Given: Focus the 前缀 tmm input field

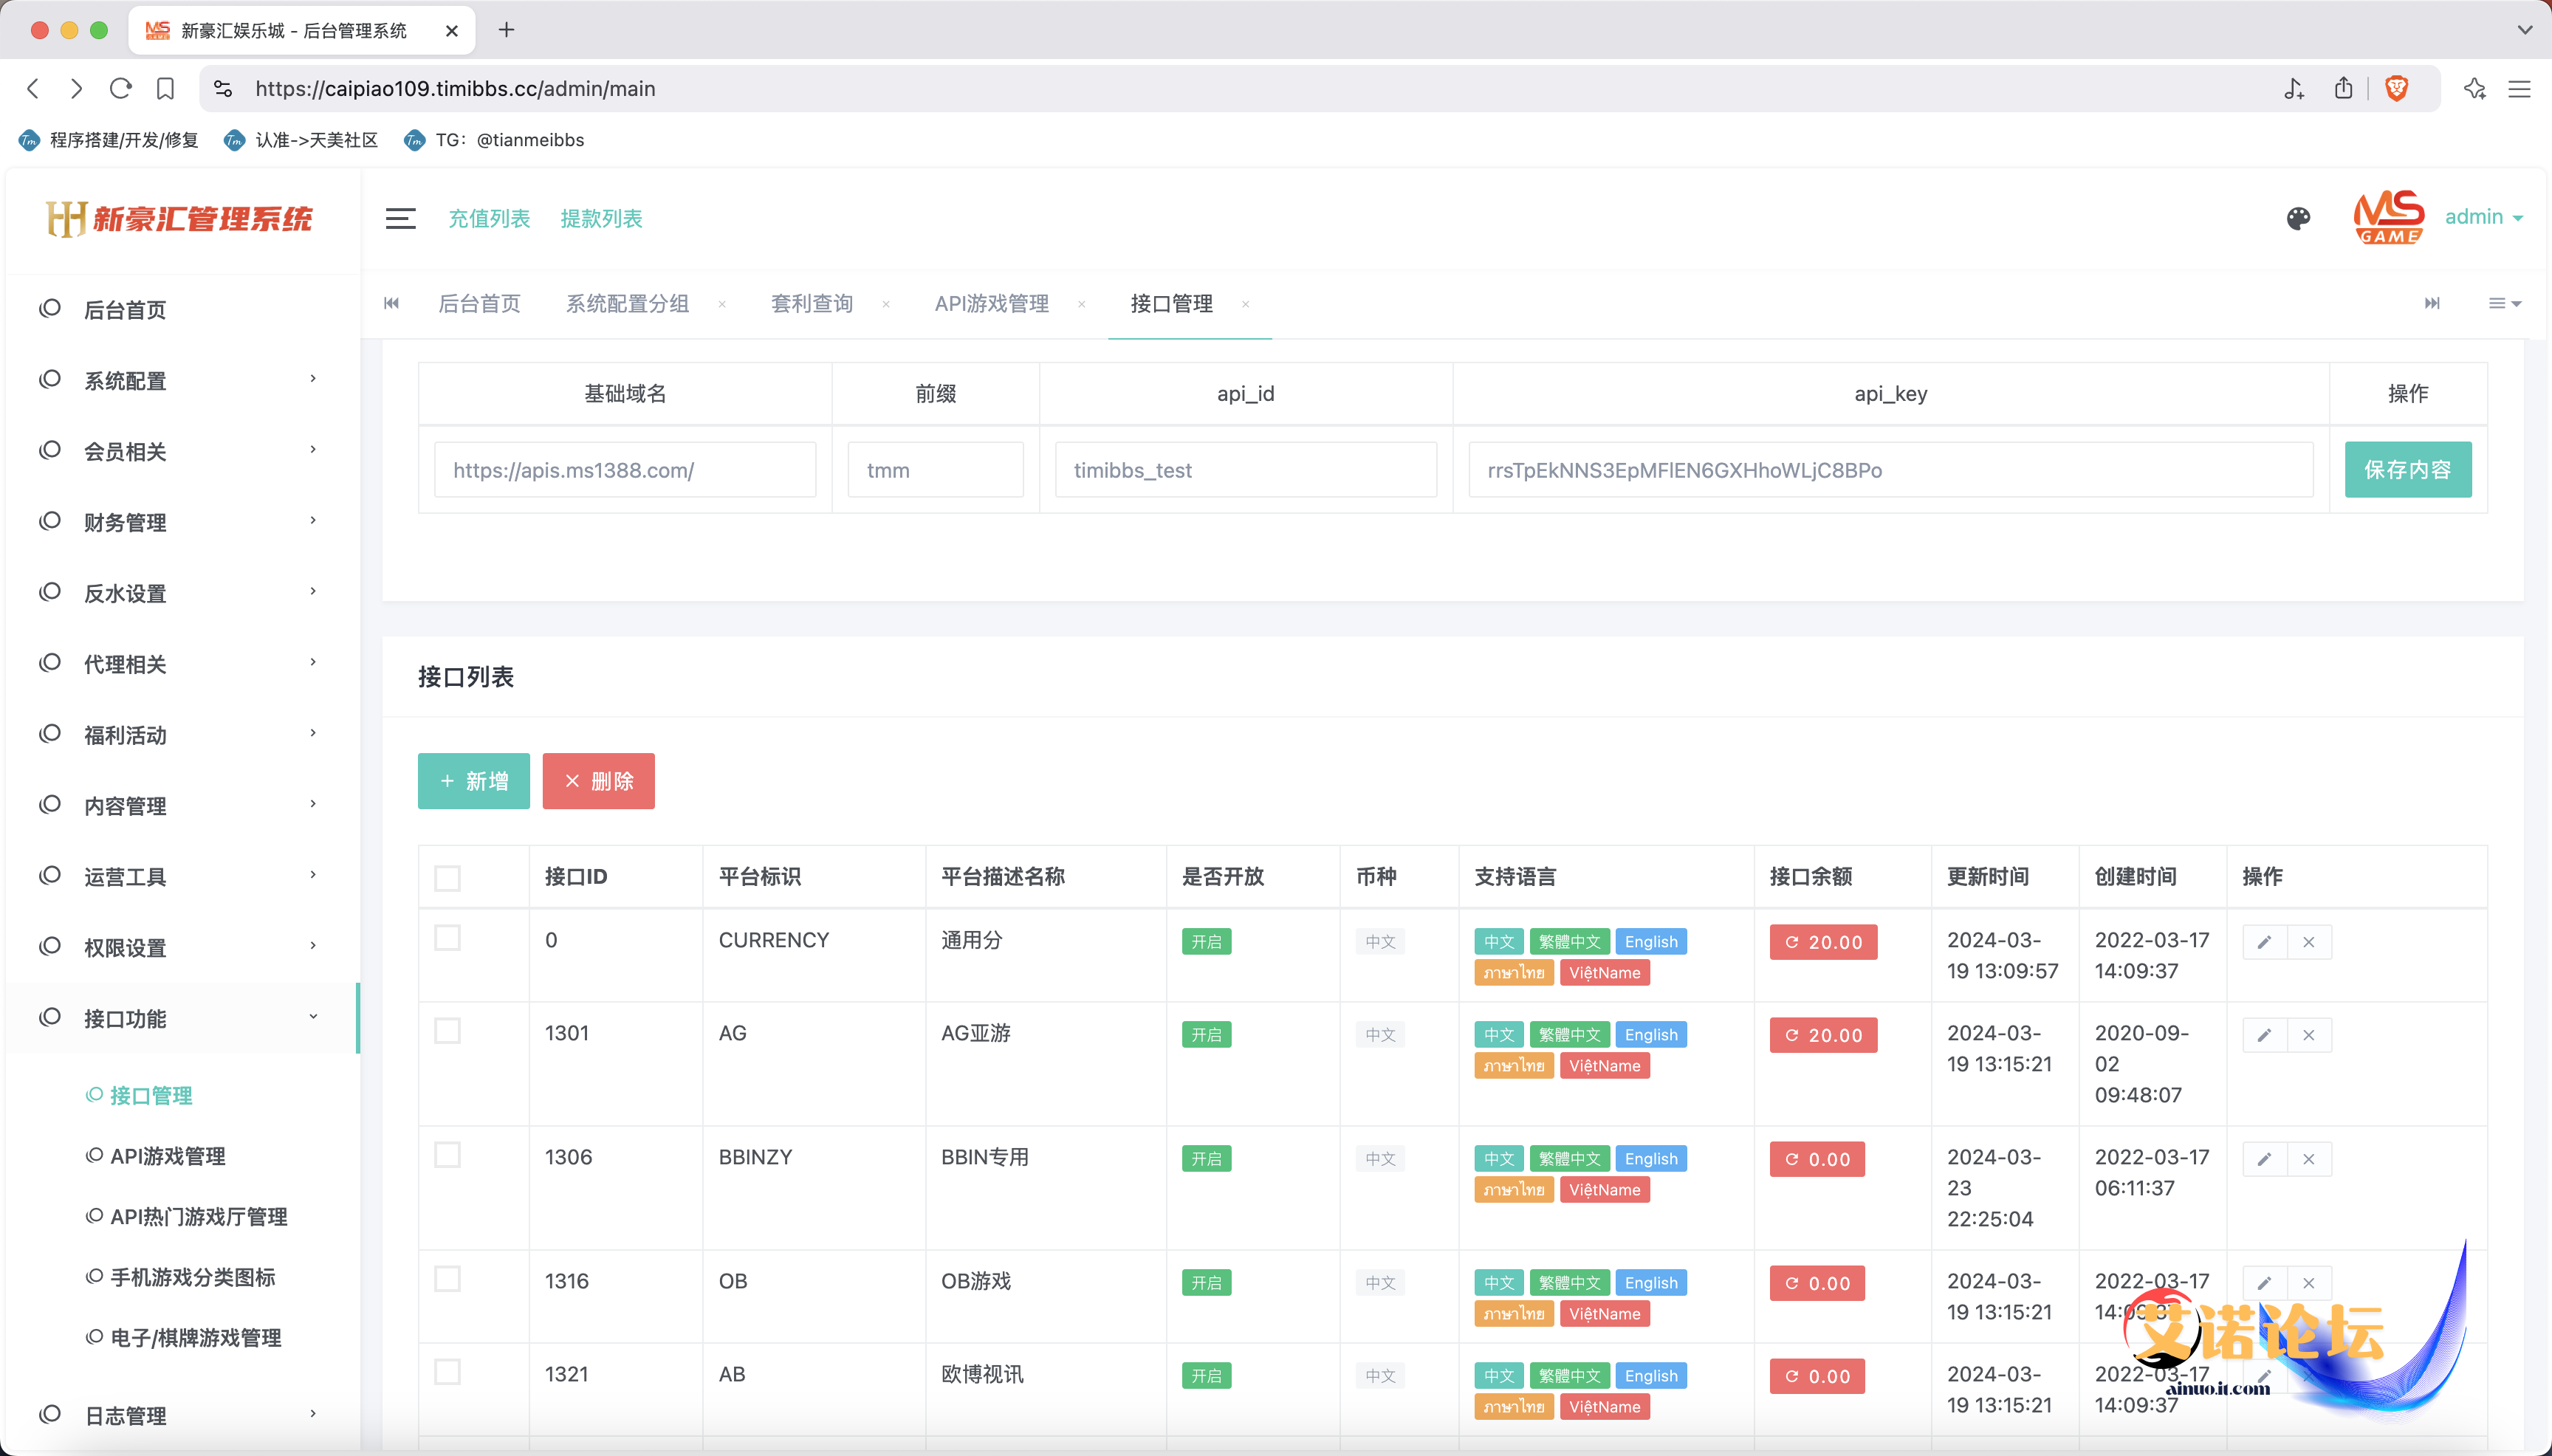Looking at the screenshot, I should pyautogui.click(x=935, y=470).
